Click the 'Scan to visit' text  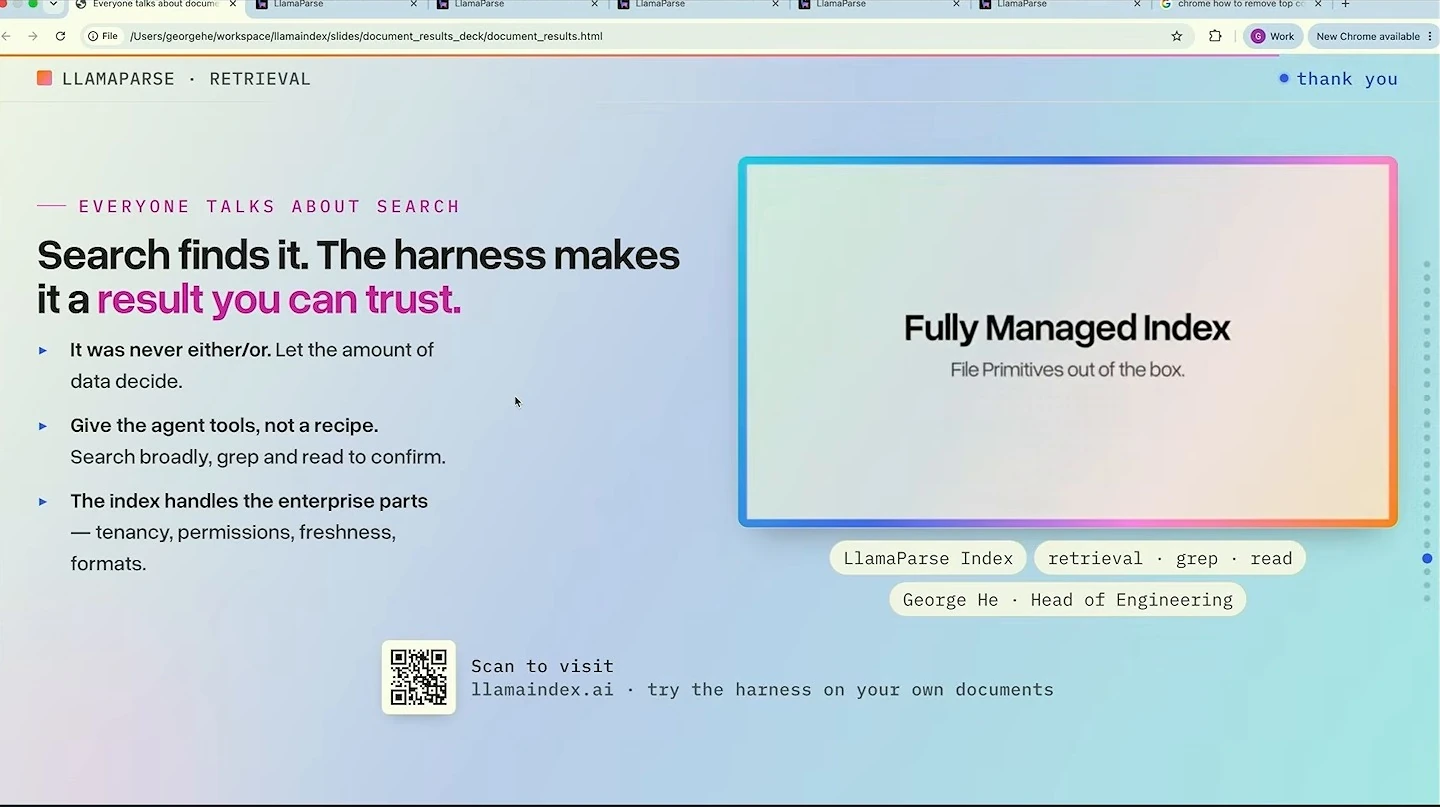(542, 666)
